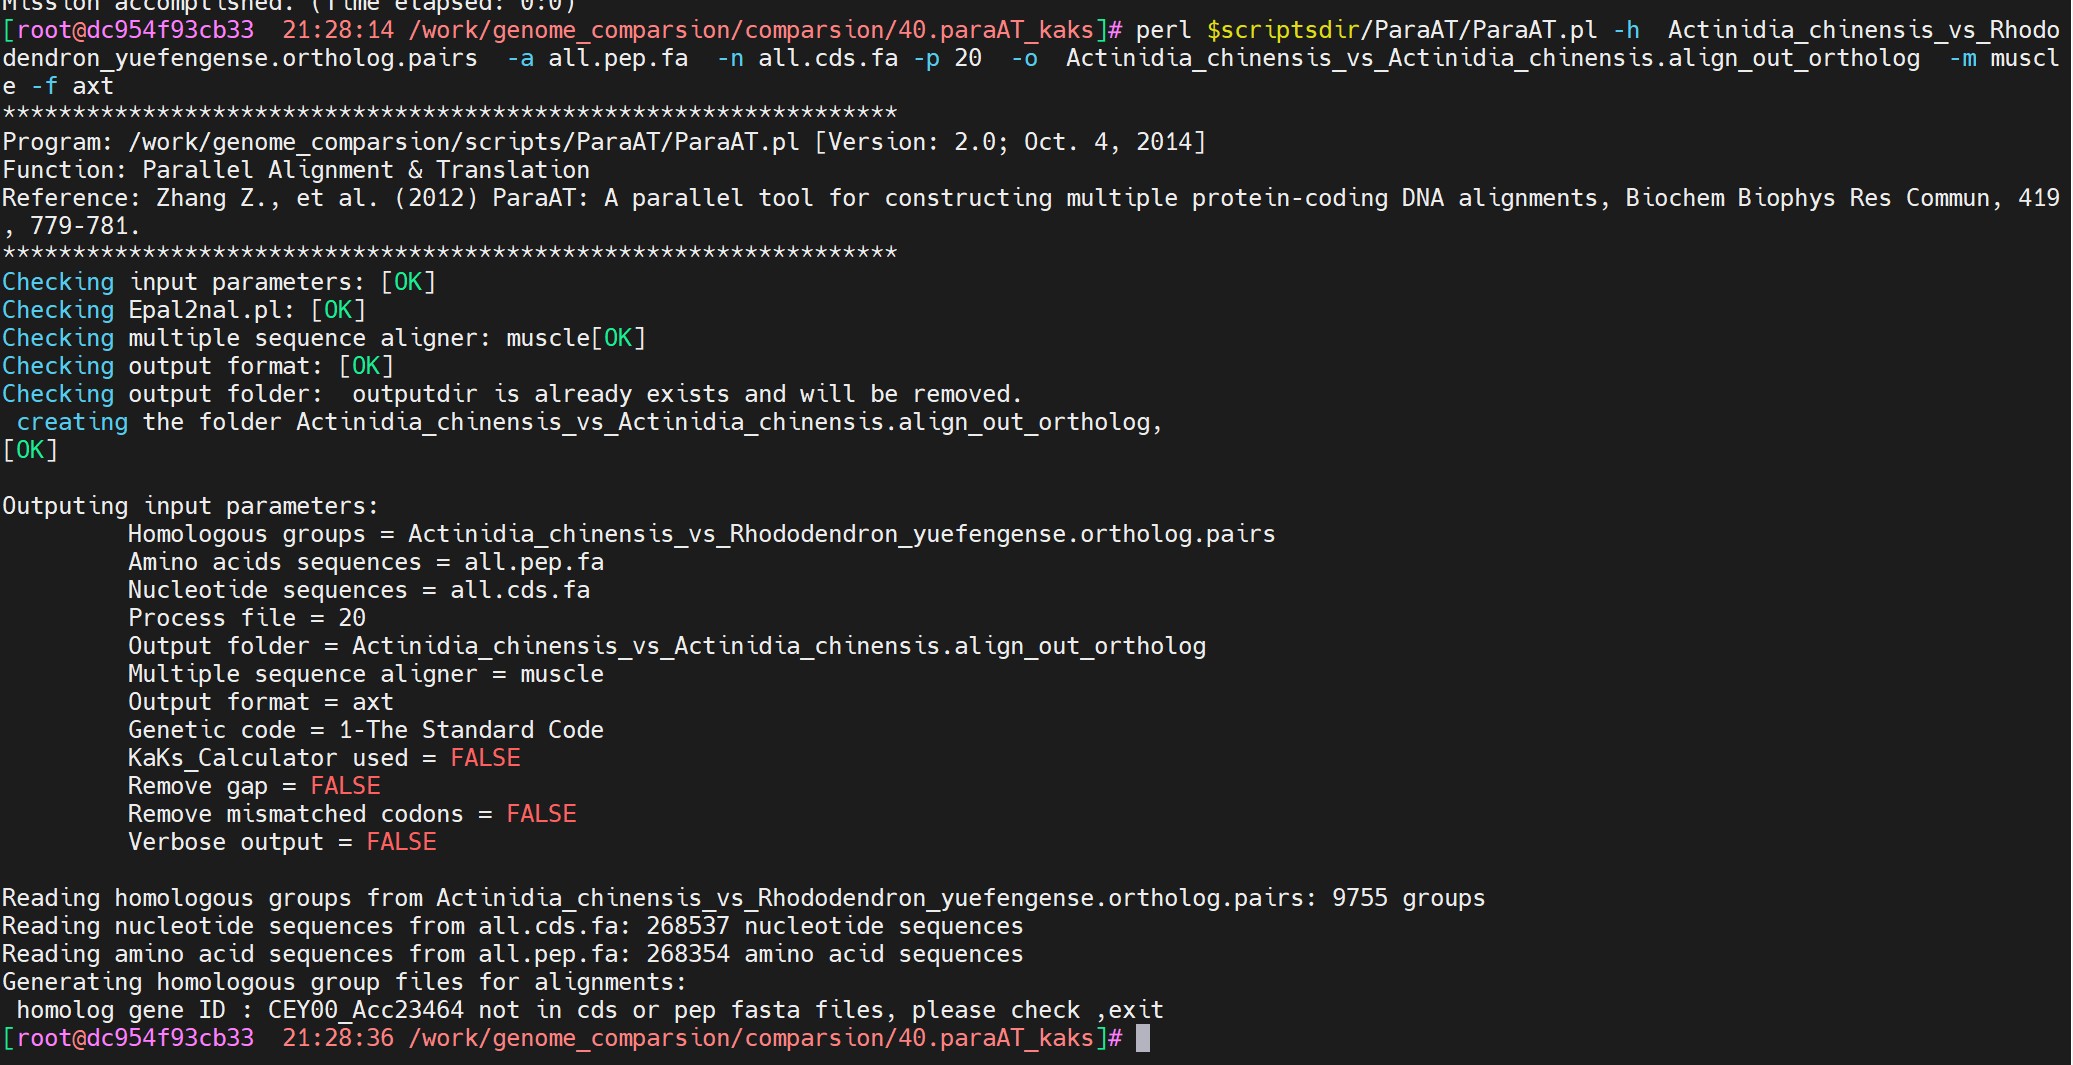Viewport: 2073px width, 1065px height.
Task: Click 'Nucleotide sequences = all.cds.fa' line
Action: pos(359,590)
